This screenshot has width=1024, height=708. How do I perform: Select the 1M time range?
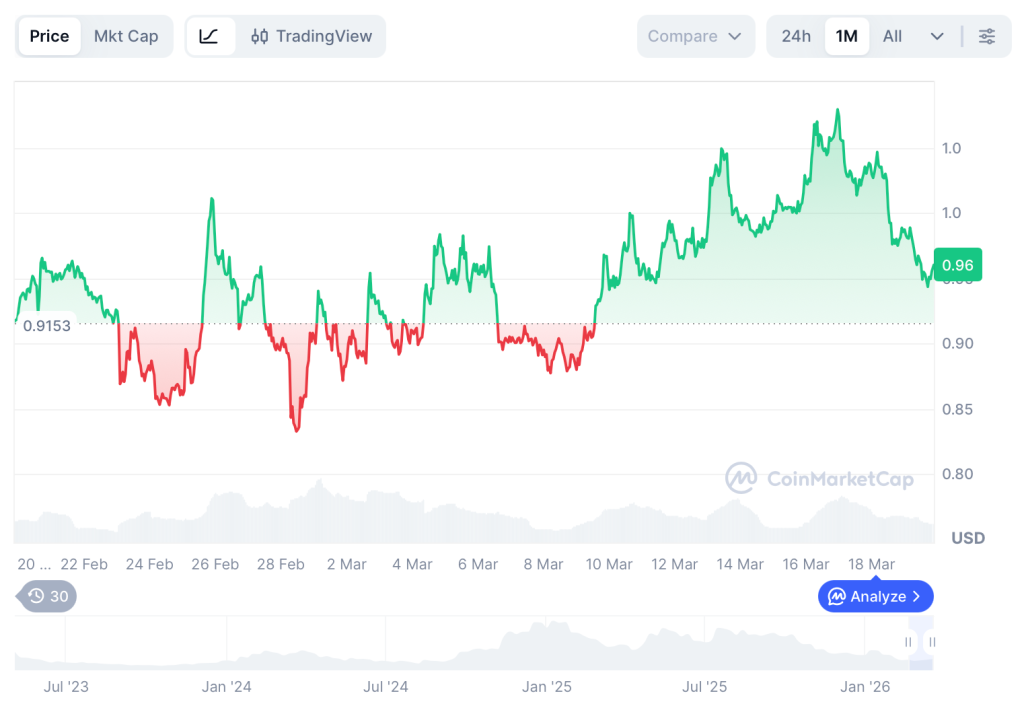847,36
